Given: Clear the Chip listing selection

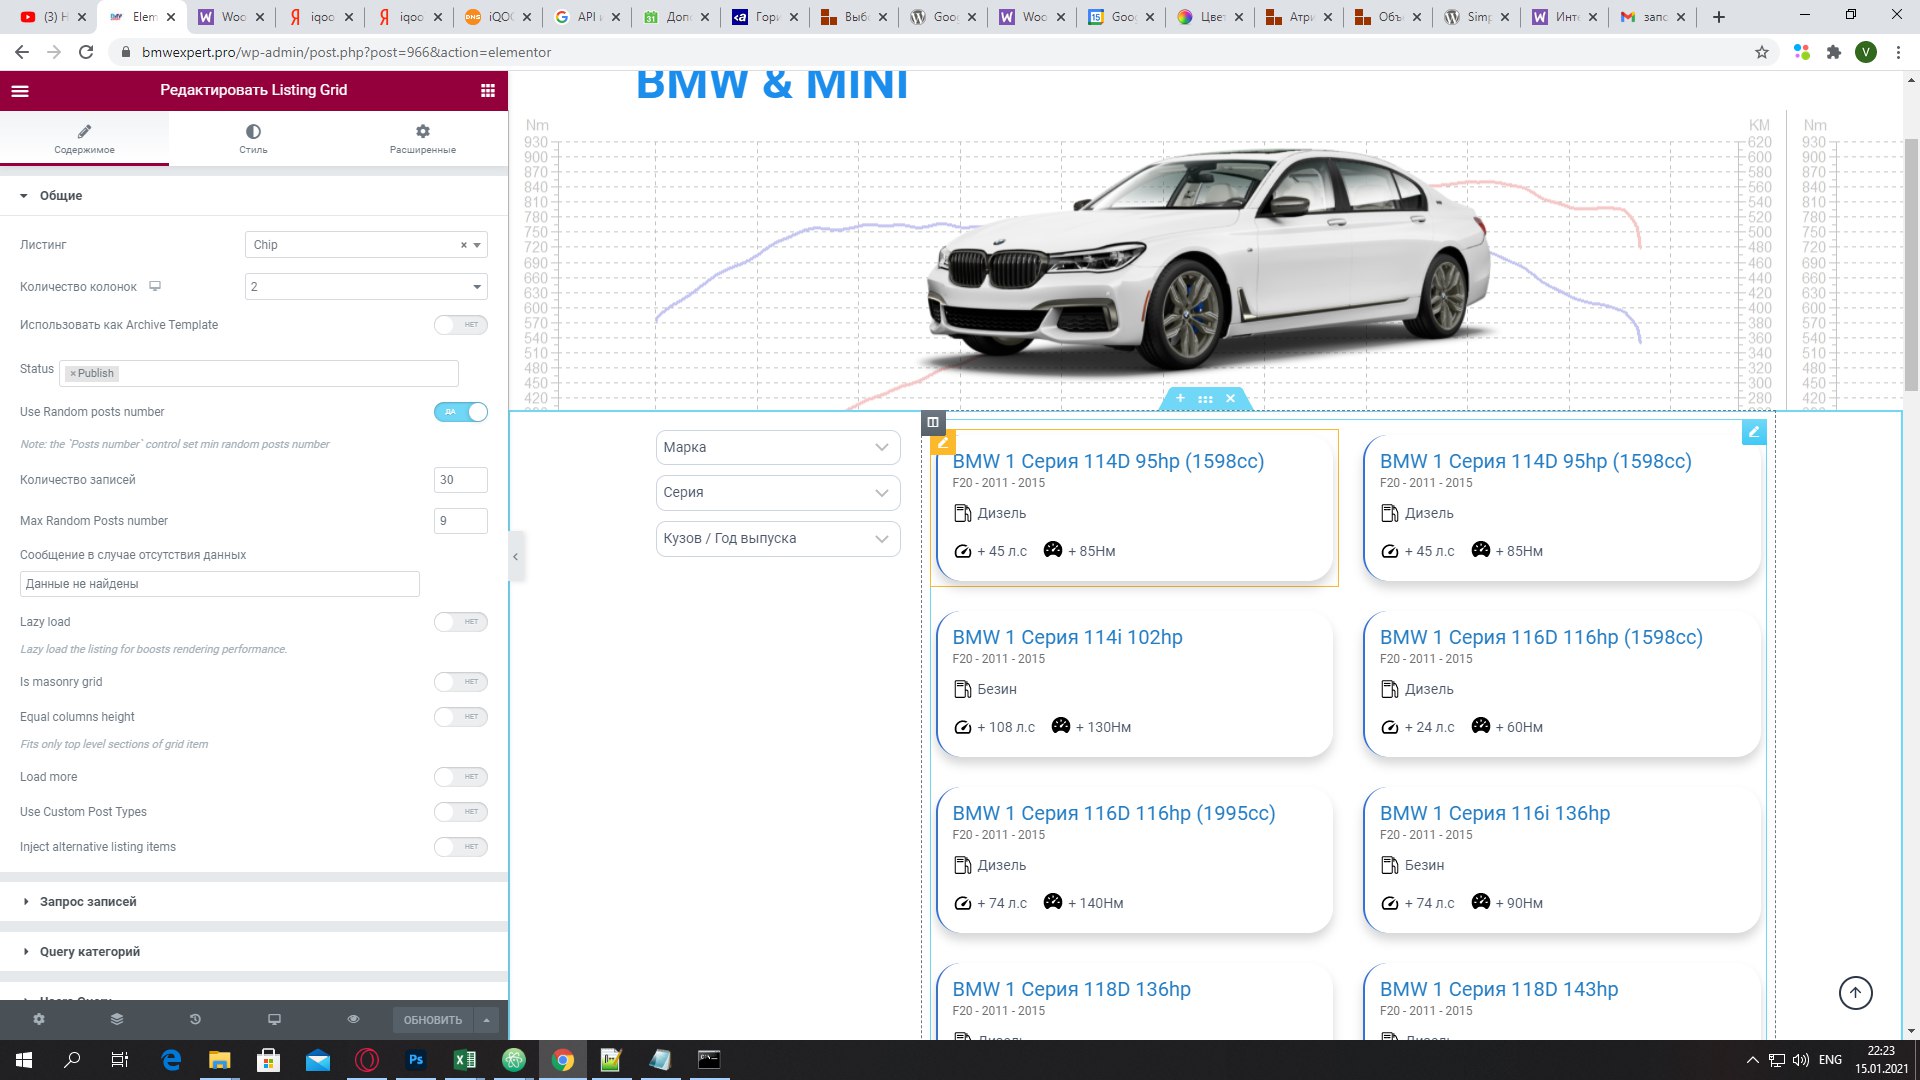Looking at the screenshot, I should (x=463, y=245).
